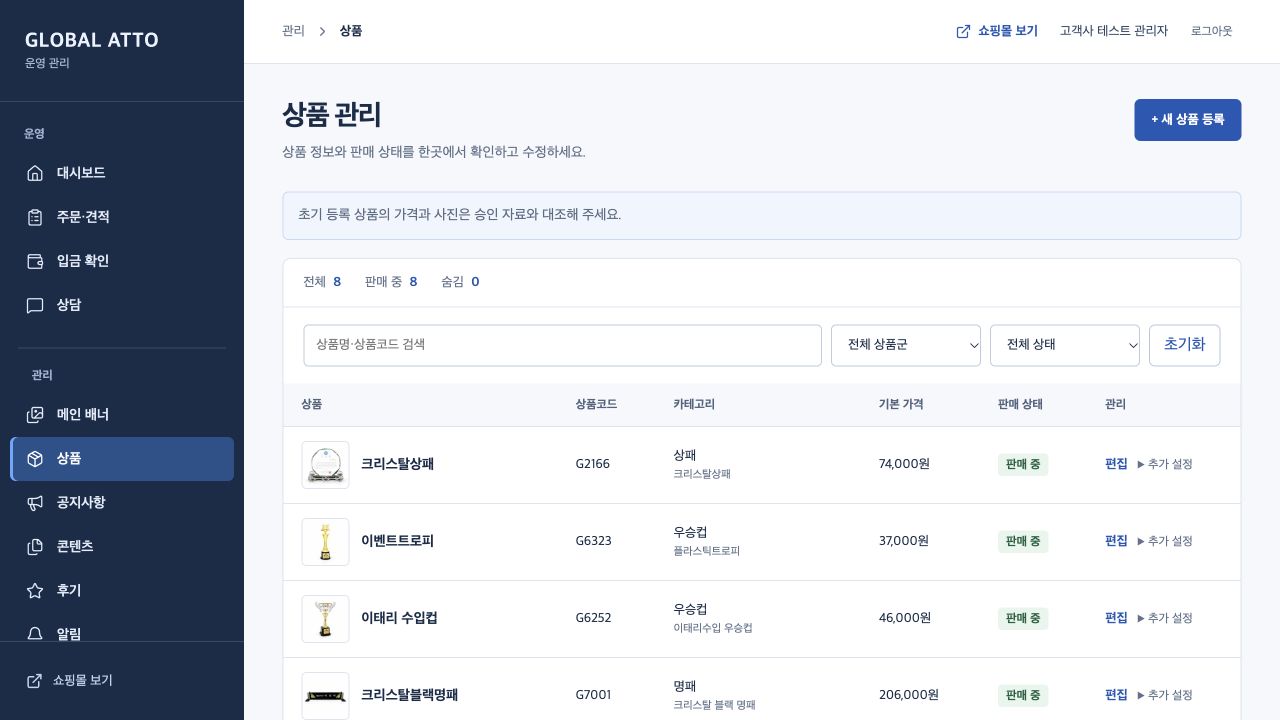This screenshot has height=720, width=1280.
Task: Open 입금 확인 menu
Action: (x=122, y=261)
